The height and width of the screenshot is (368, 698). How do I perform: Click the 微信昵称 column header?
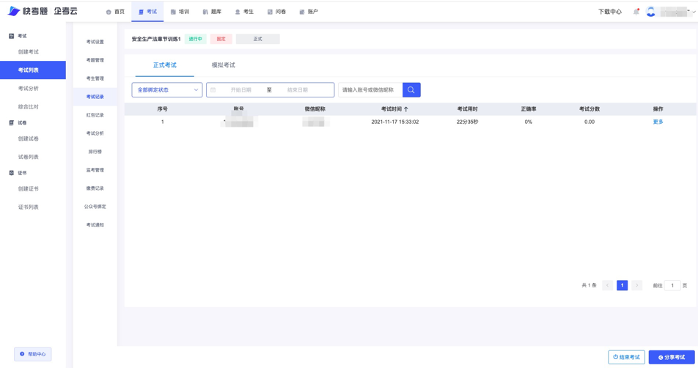pos(315,109)
